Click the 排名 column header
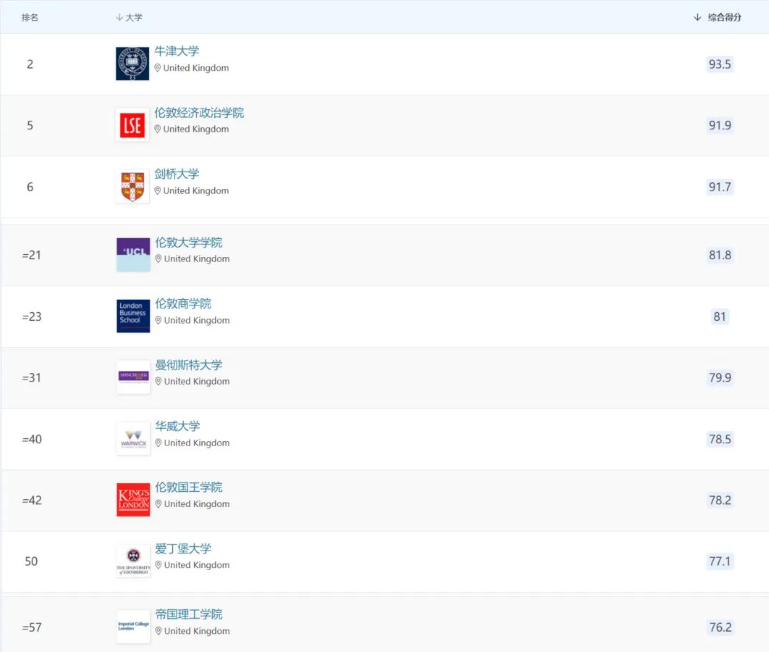Screen dimensions: 769x652 pos(29,17)
